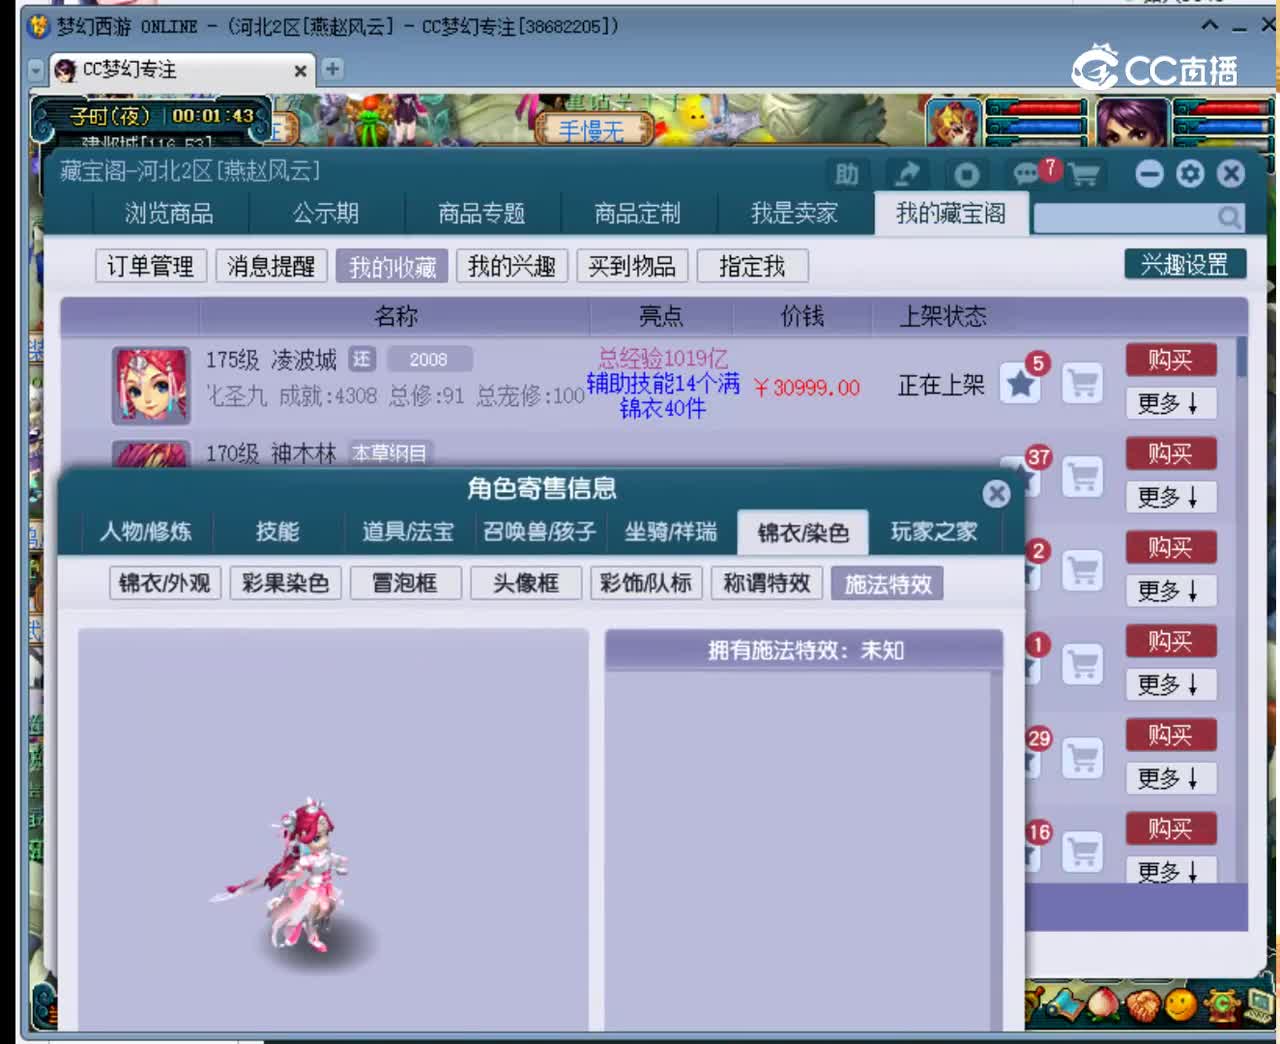This screenshot has width=1280, height=1044.
Task: Select 称谓特效 sub-tab
Action: (767, 583)
